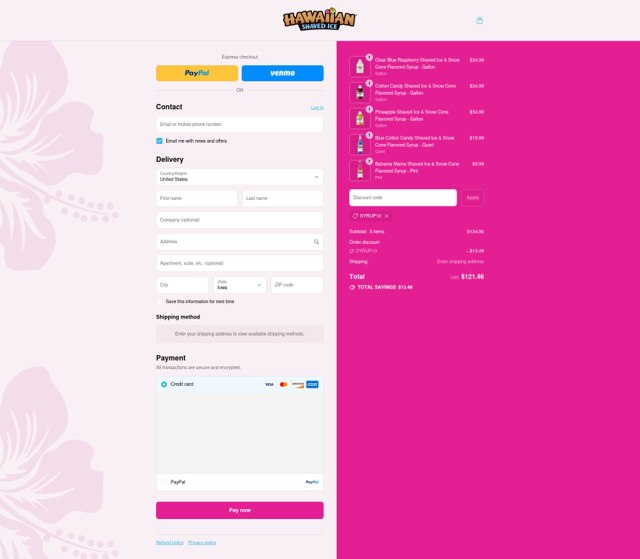Image resolution: width=640 pixels, height=559 pixels.
Task: Open Bahama Mama pint syrup thumbnail
Action: 360,170
